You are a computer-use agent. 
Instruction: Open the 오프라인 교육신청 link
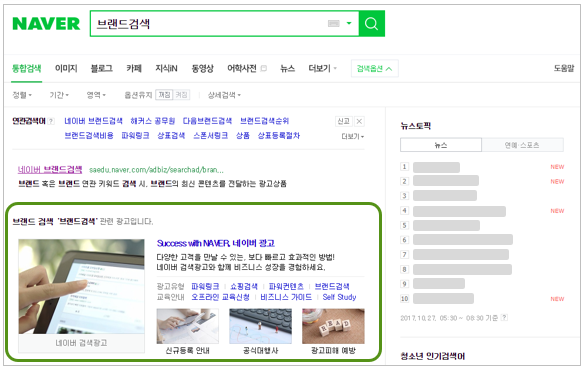pos(220,297)
